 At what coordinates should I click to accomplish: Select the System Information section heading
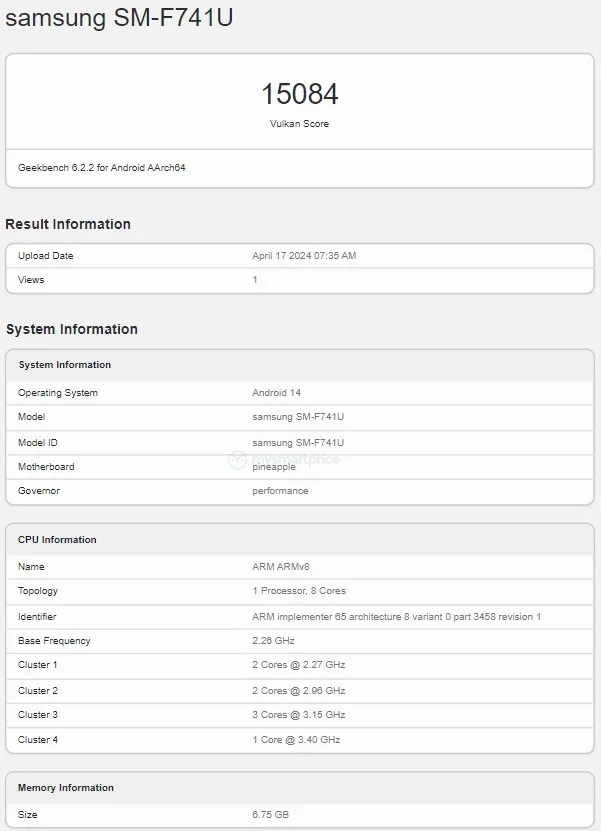[72, 329]
